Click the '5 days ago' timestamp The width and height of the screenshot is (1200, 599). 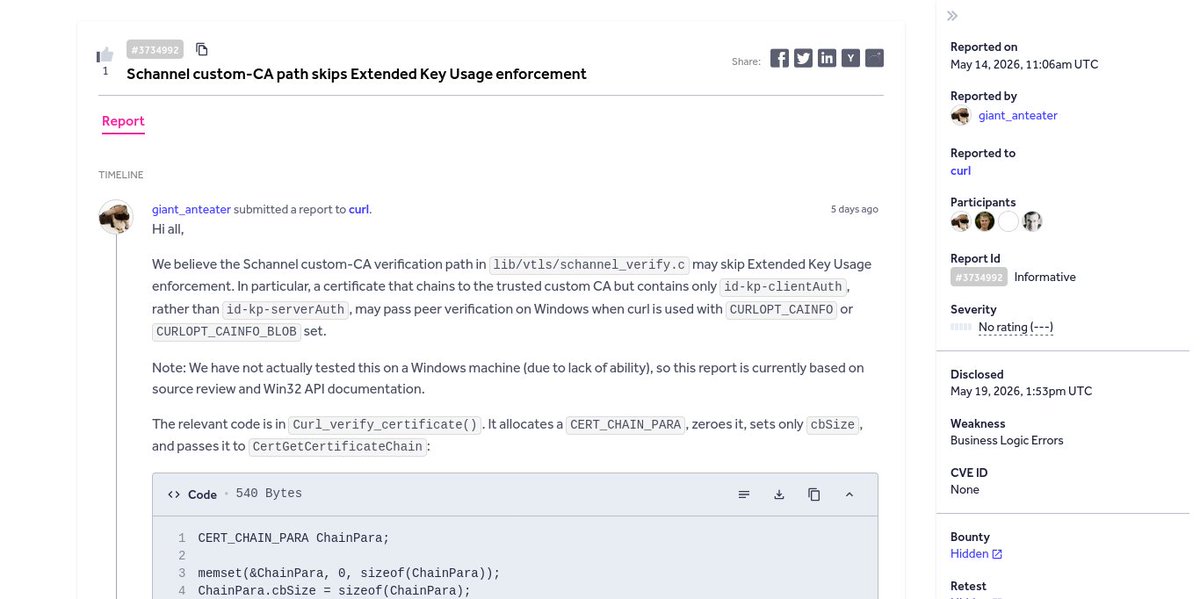(x=854, y=209)
